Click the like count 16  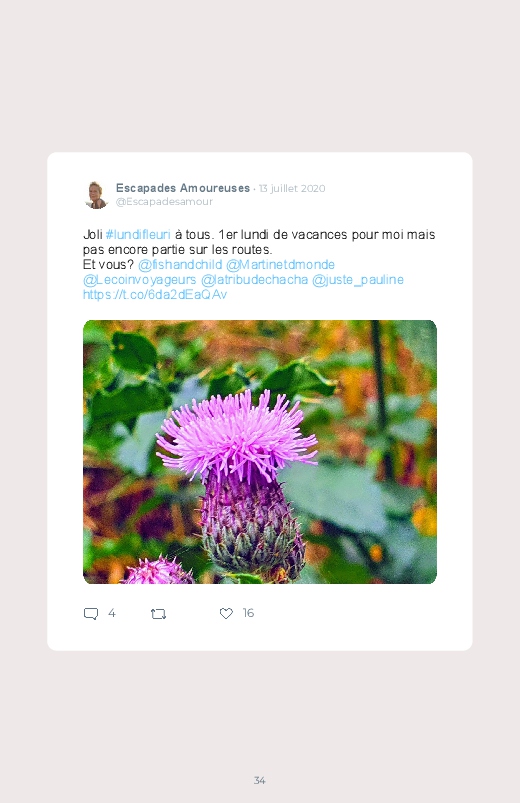[x=248, y=613]
